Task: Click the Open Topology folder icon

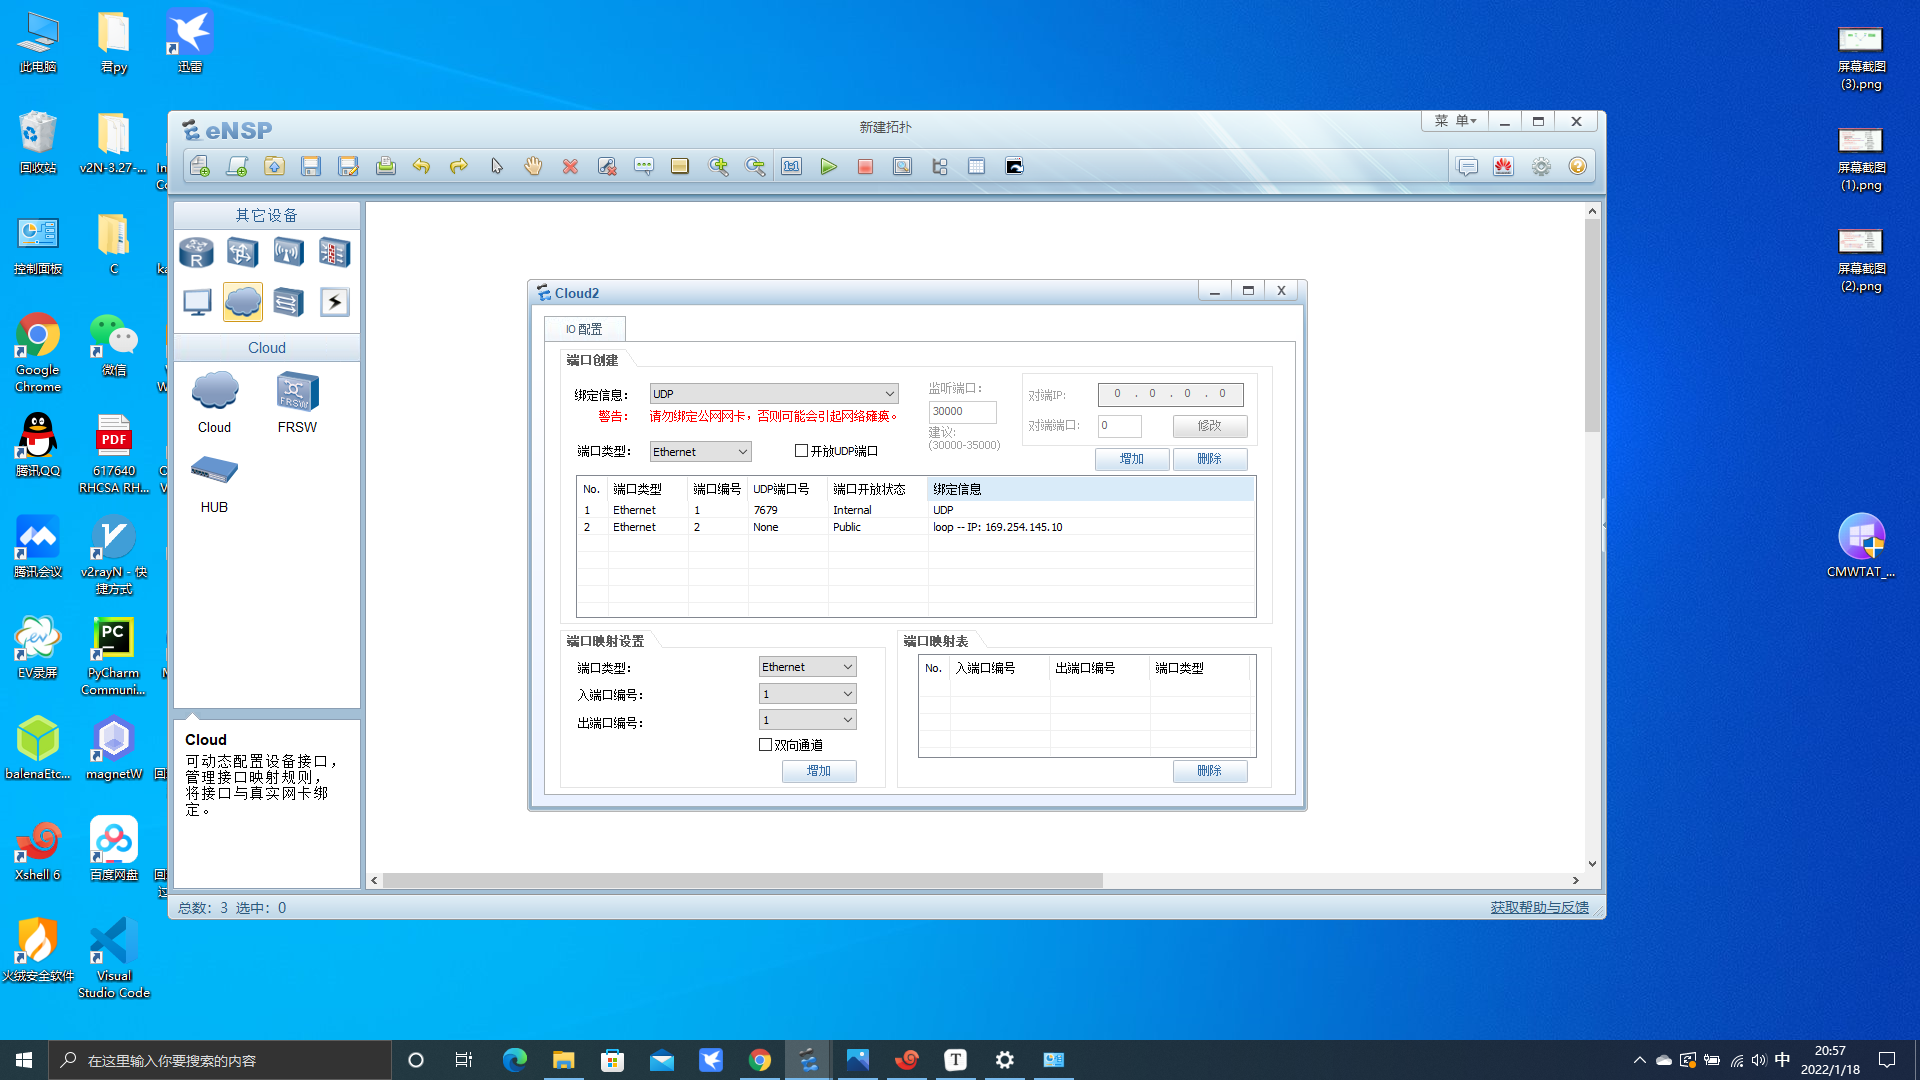Action: (x=274, y=167)
